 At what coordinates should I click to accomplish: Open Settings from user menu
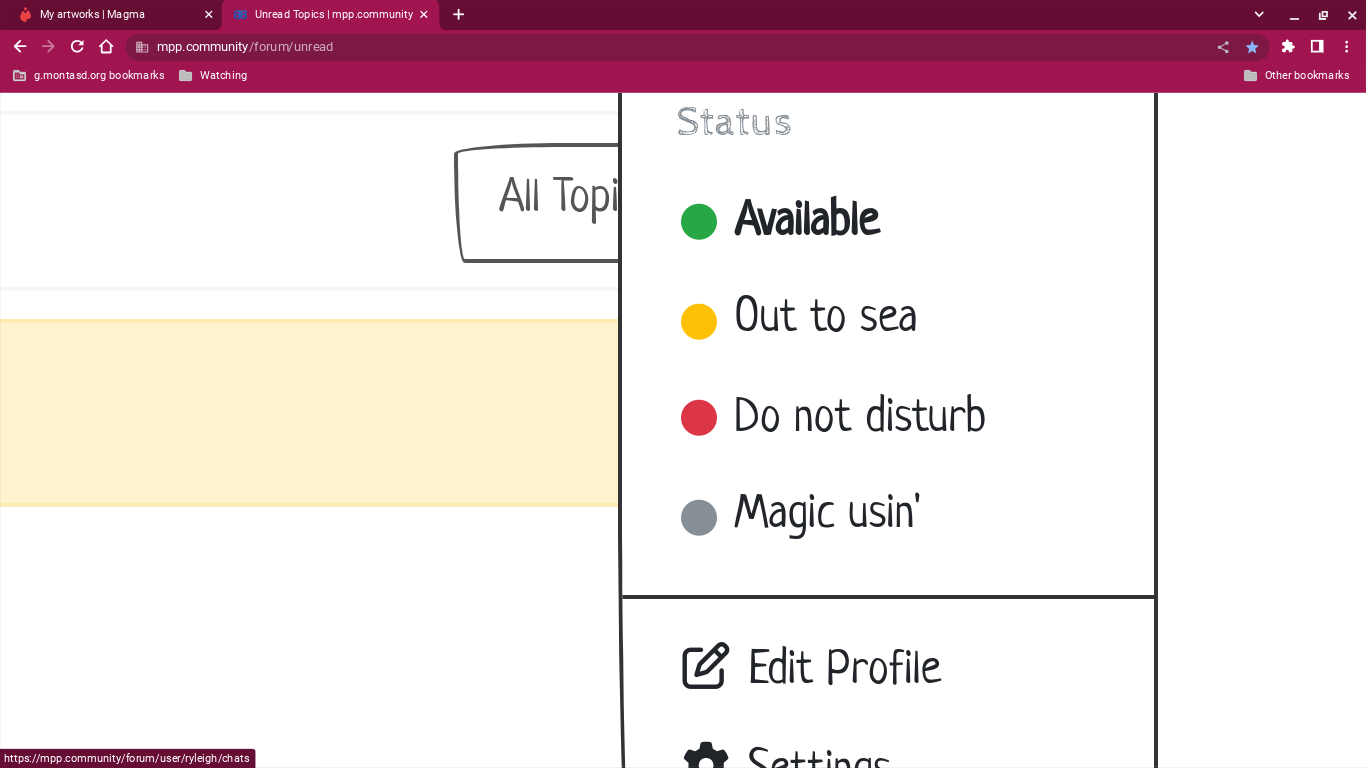[785, 755]
